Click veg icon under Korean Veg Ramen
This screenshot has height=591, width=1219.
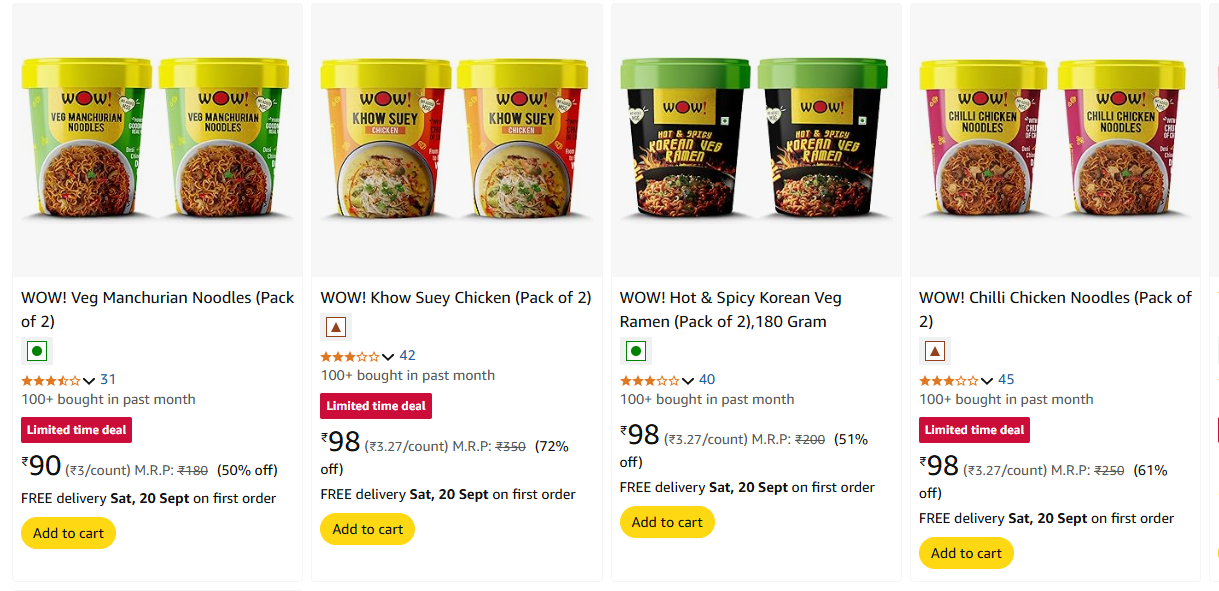point(636,351)
